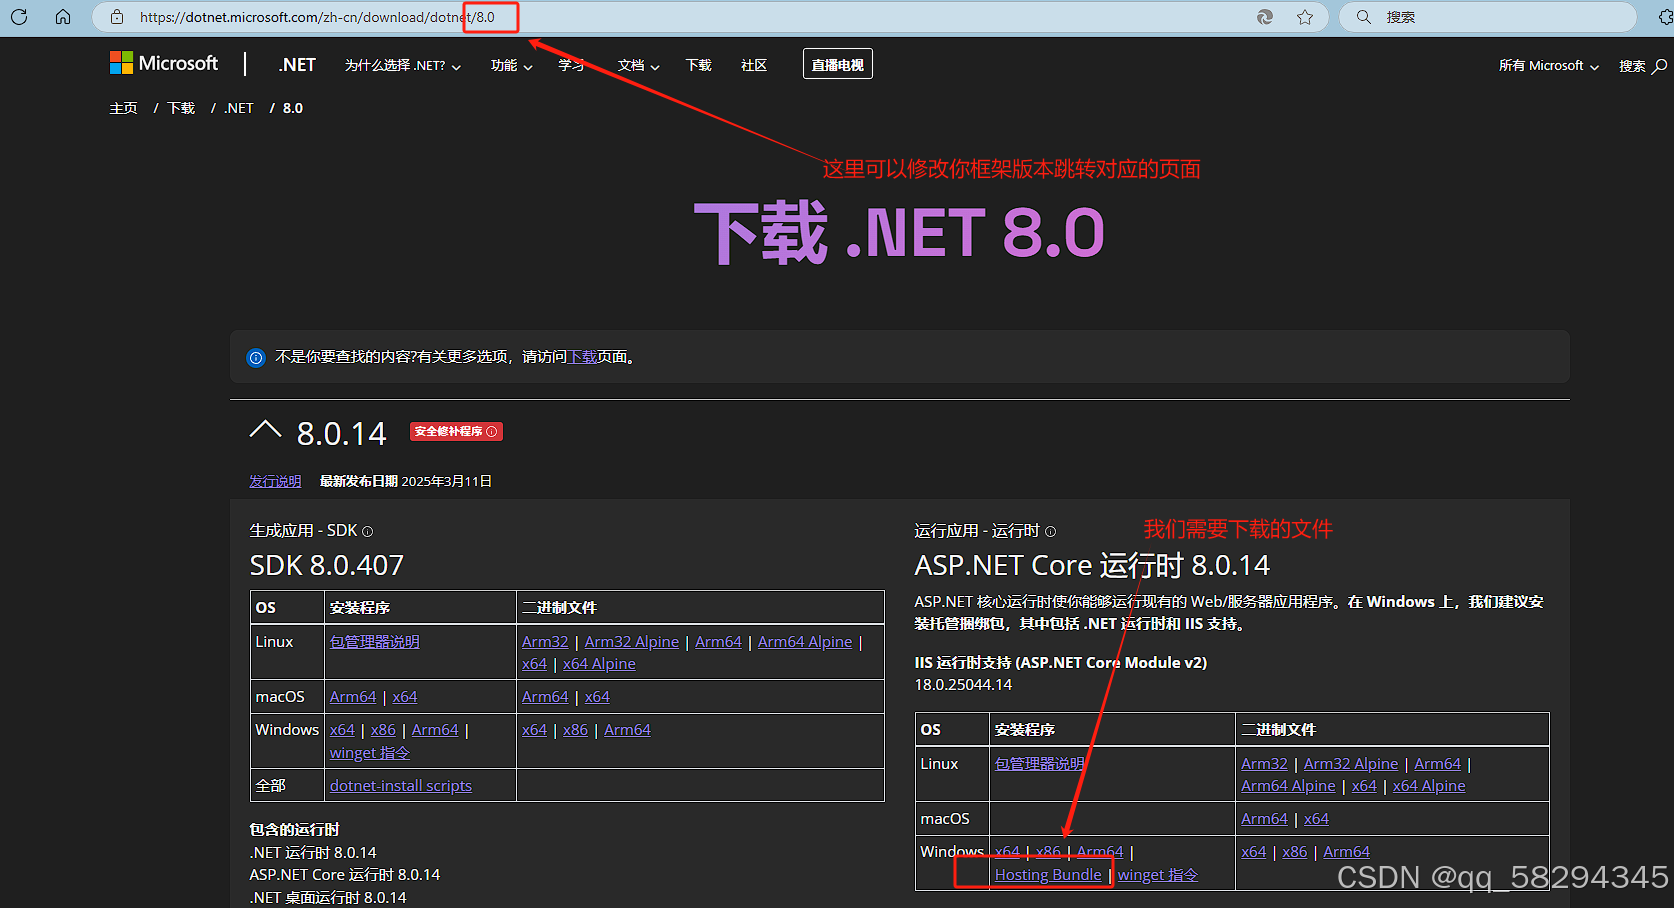Click SDK winget 指令 link

point(370,753)
